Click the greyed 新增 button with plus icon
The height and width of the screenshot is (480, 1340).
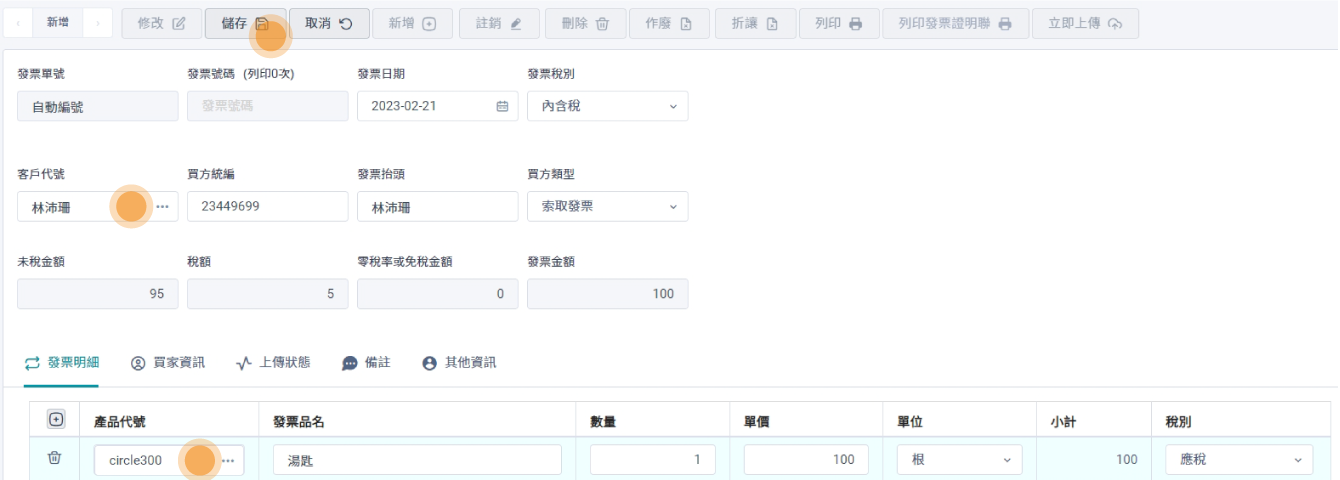point(413,24)
